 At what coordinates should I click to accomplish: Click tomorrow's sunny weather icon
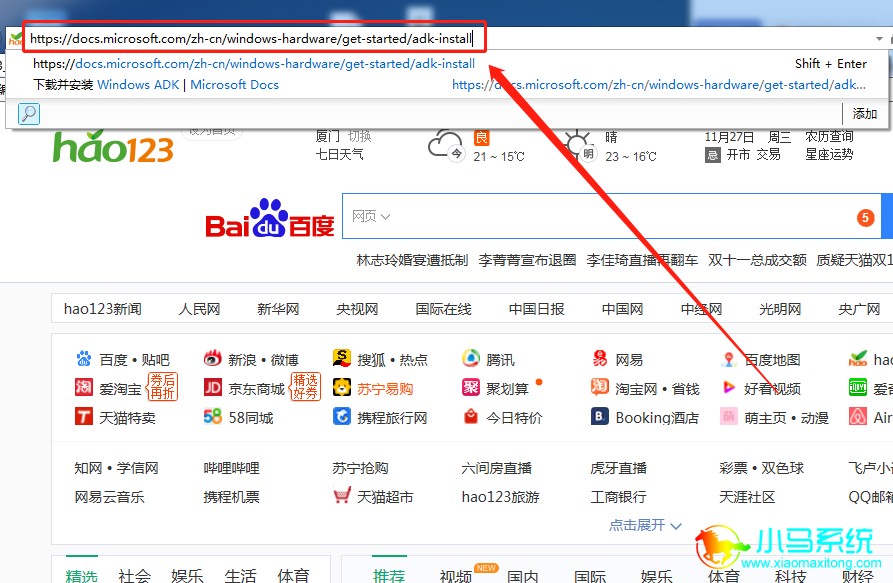(x=579, y=146)
